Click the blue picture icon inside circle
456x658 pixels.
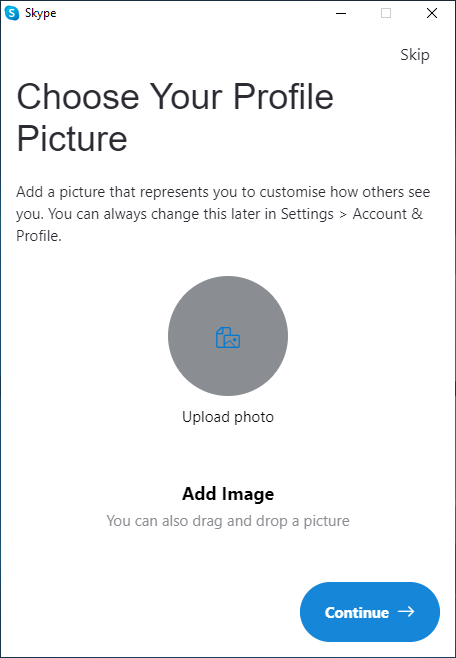tap(228, 338)
